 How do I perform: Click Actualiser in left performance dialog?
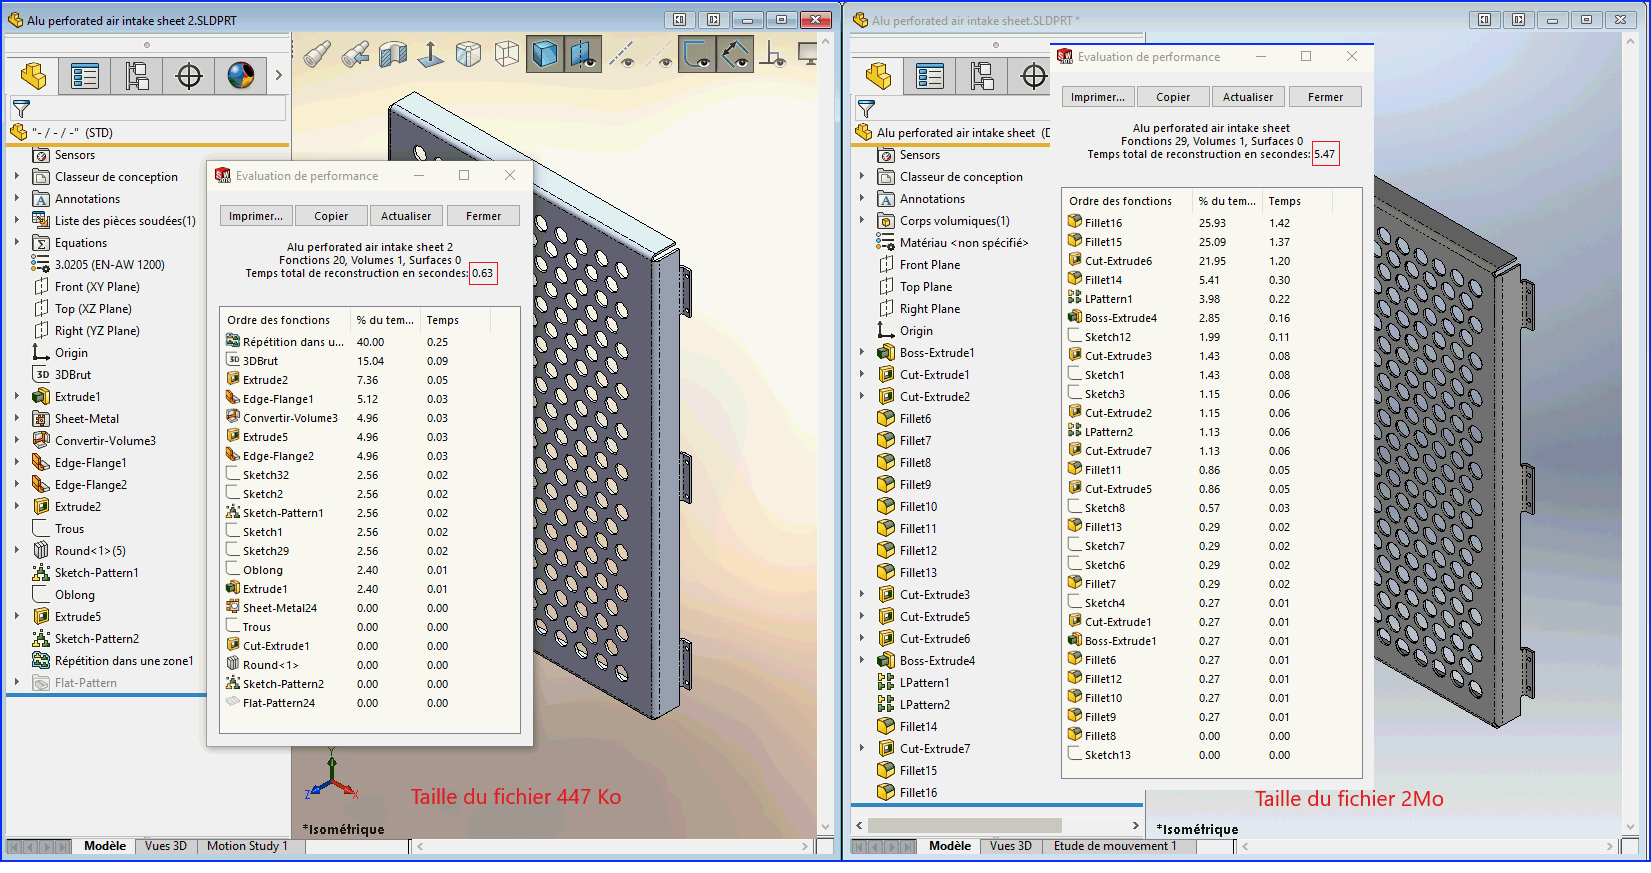pos(406,216)
